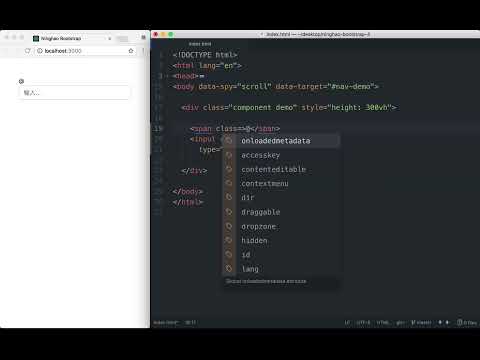Click the html lang="en" code line
The image size is (480, 360).
(x=207, y=66)
